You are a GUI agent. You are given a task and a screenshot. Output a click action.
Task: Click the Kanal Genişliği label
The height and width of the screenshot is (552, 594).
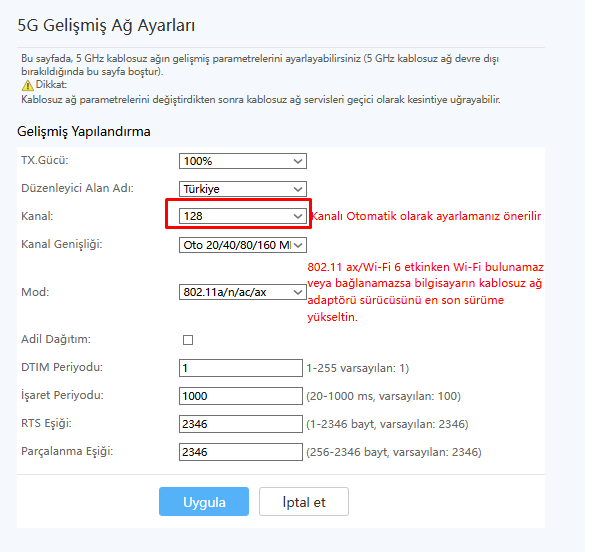(62, 244)
